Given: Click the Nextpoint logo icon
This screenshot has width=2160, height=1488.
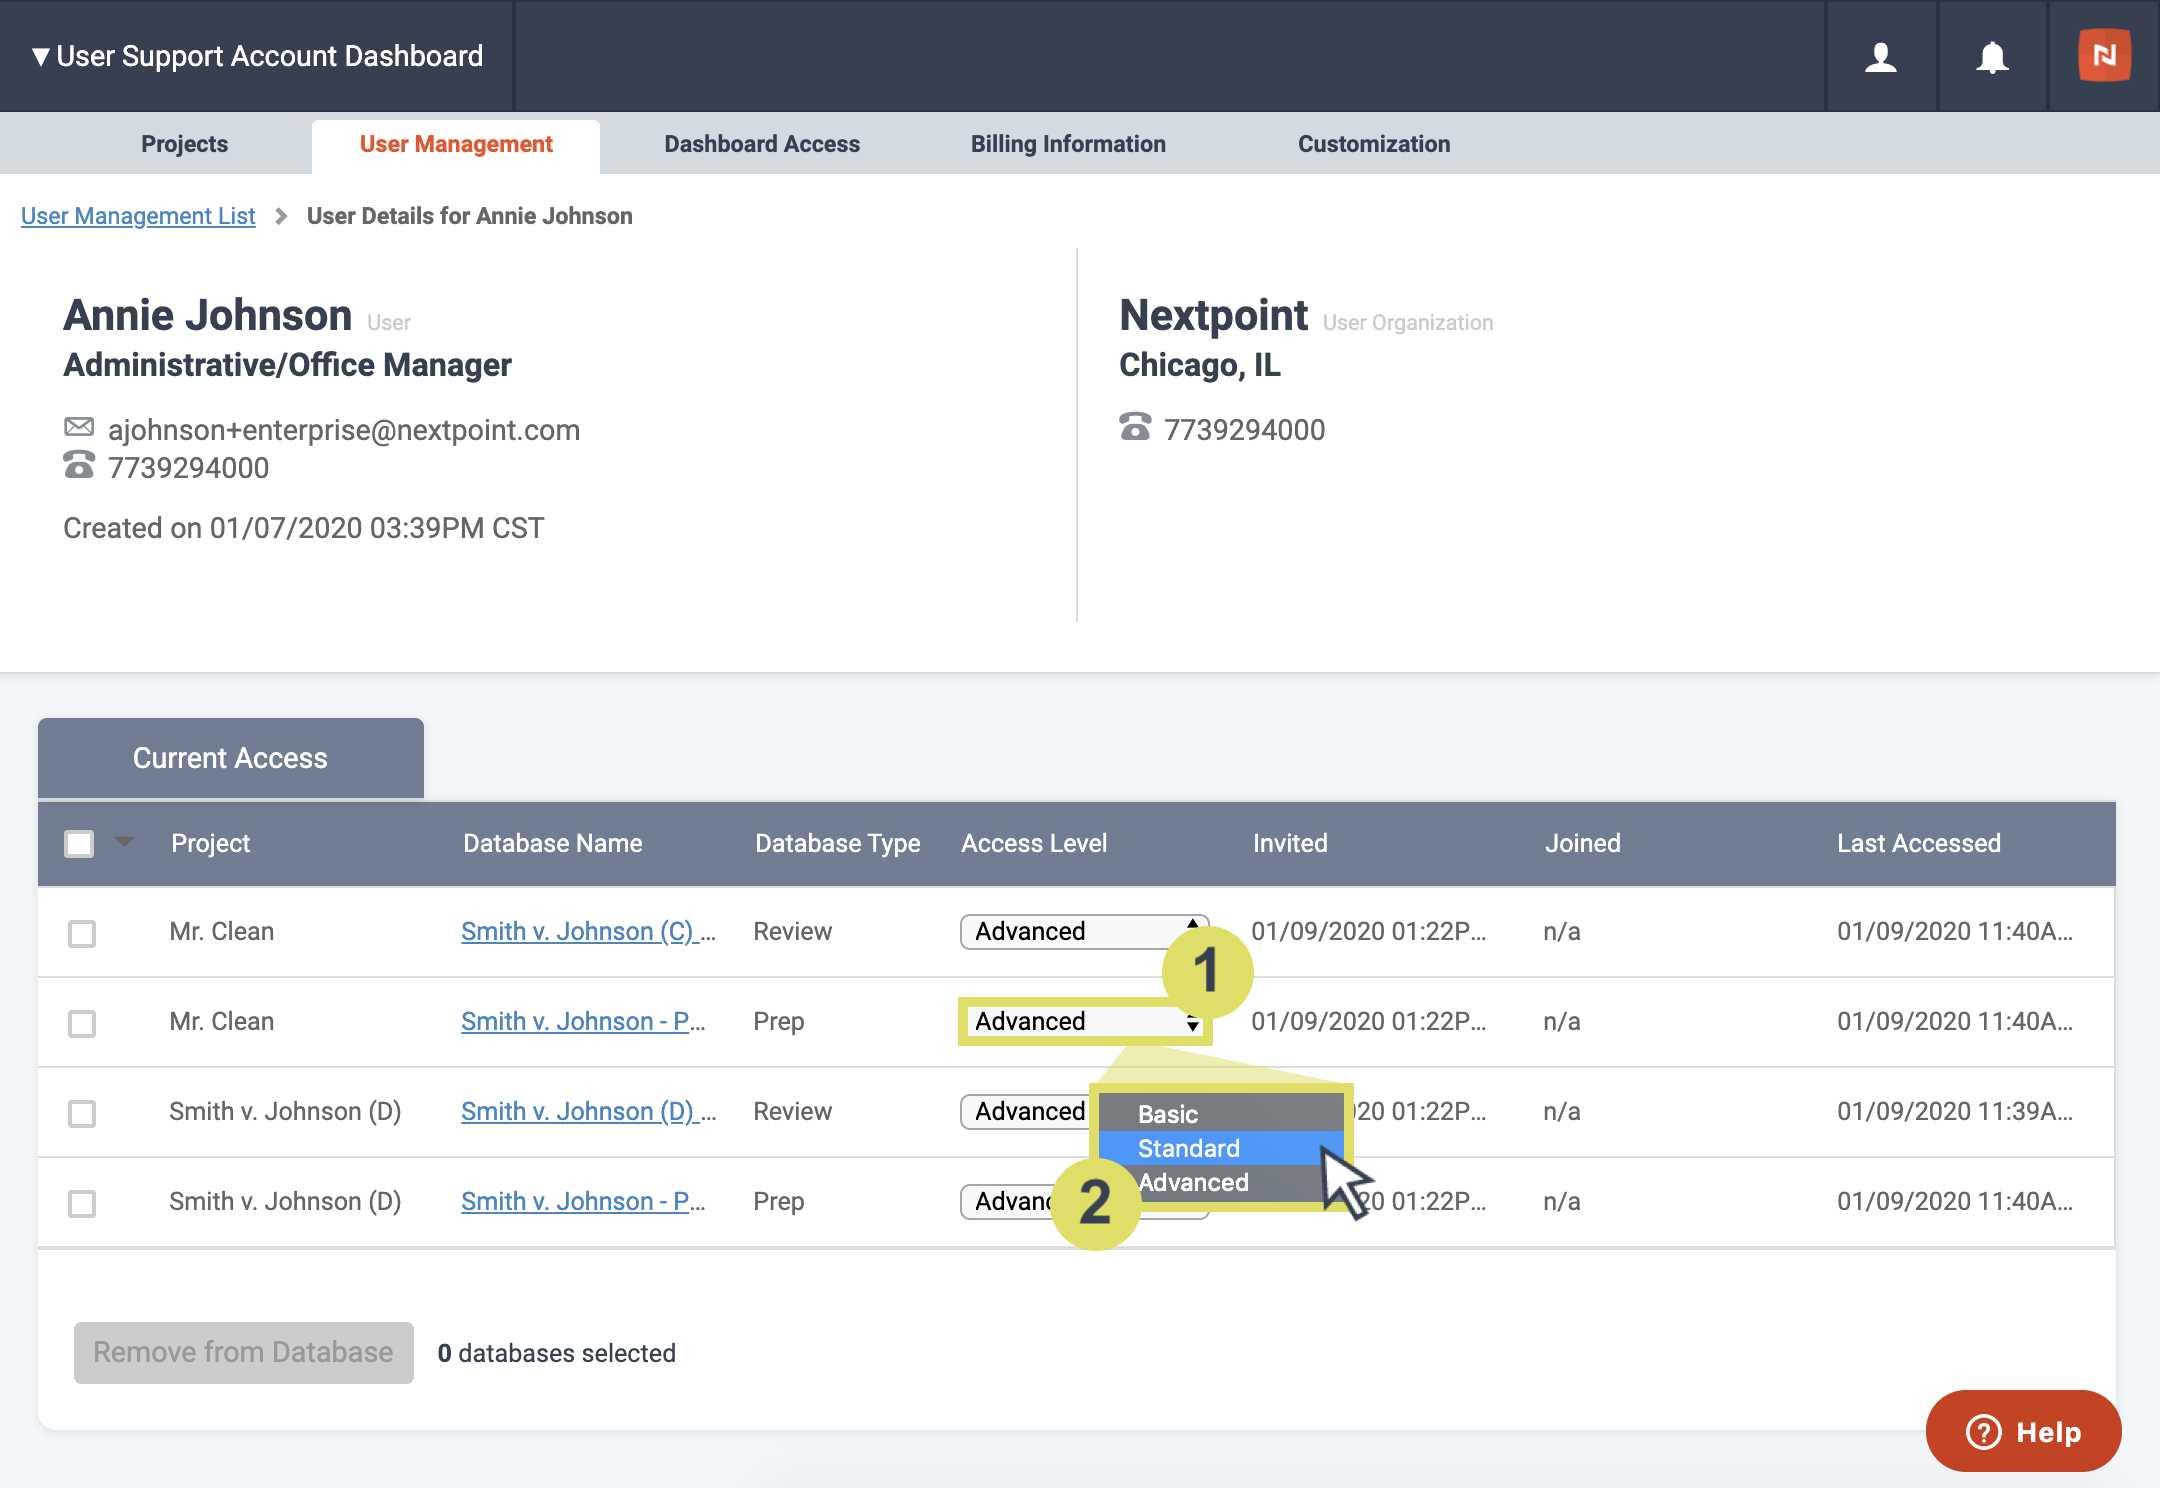Looking at the screenshot, I should pos(2104,55).
